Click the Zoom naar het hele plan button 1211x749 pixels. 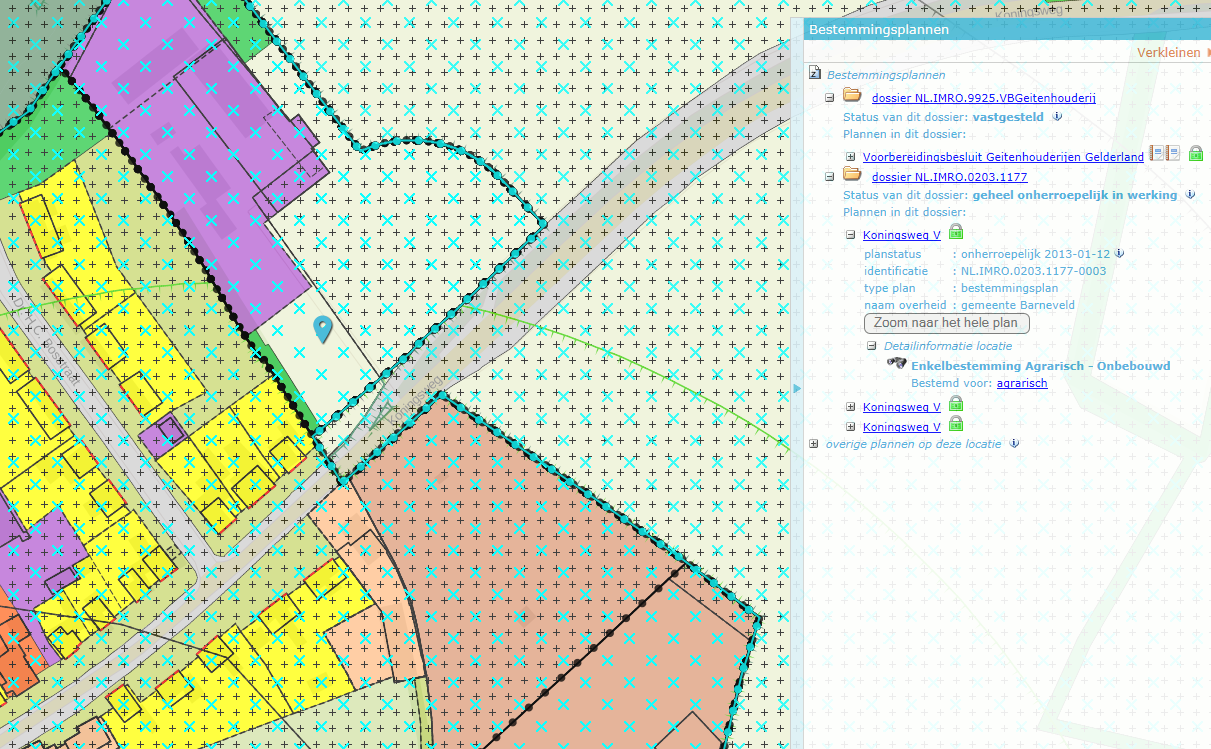coord(946,323)
